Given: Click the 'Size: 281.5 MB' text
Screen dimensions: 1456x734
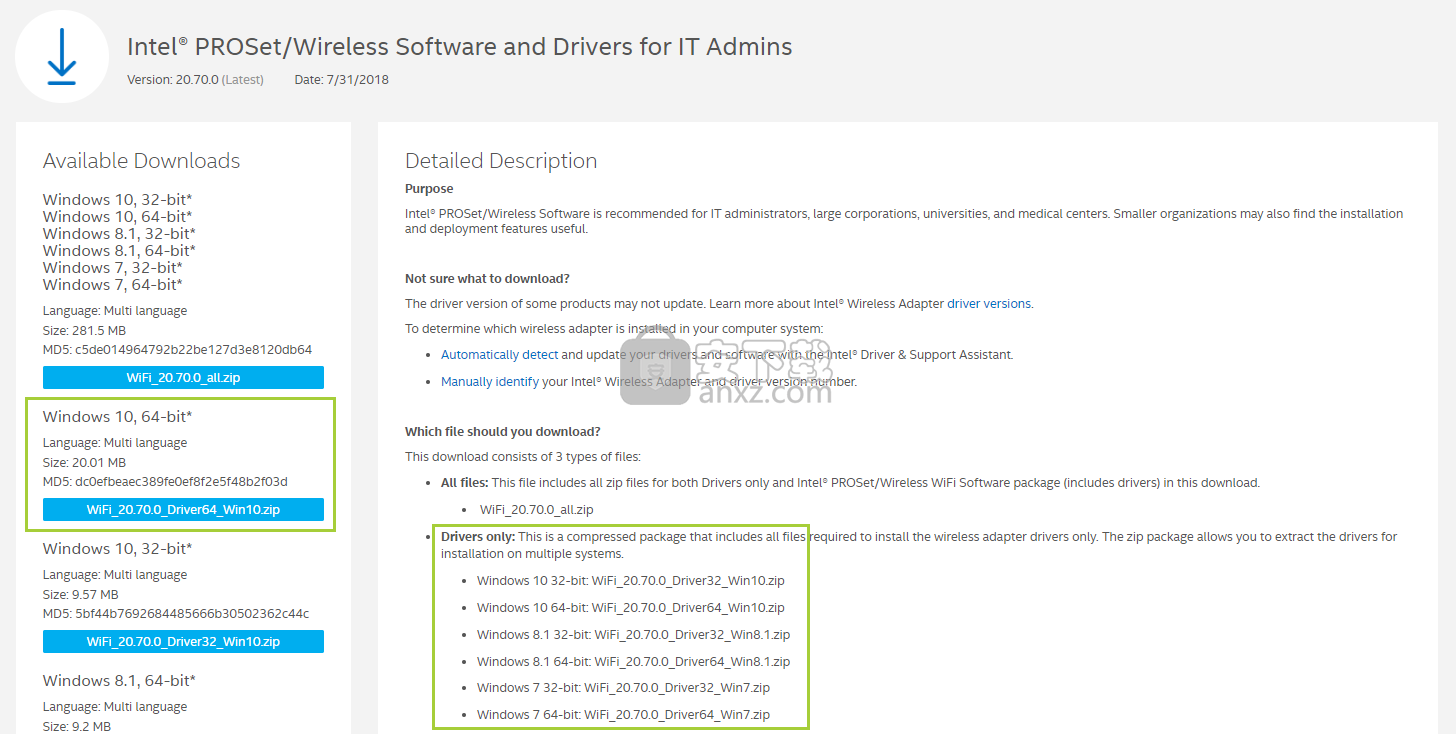Looking at the screenshot, I should pyautogui.click(x=84, y=330).
